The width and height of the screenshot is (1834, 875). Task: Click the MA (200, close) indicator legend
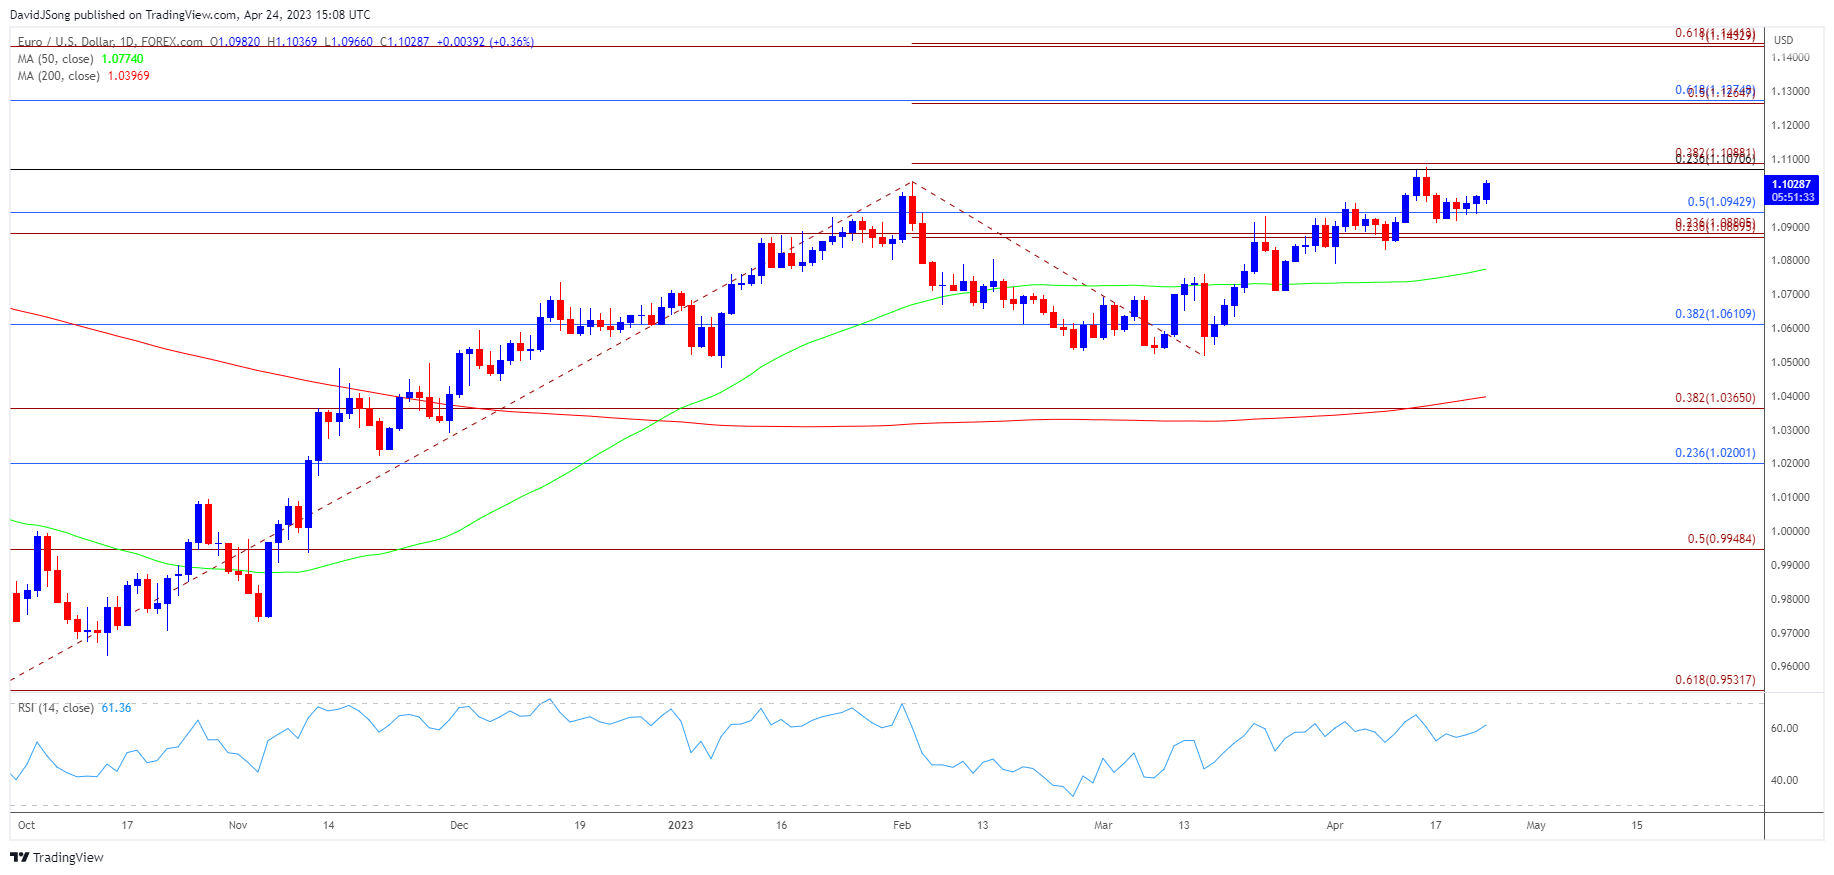(59, 76)
